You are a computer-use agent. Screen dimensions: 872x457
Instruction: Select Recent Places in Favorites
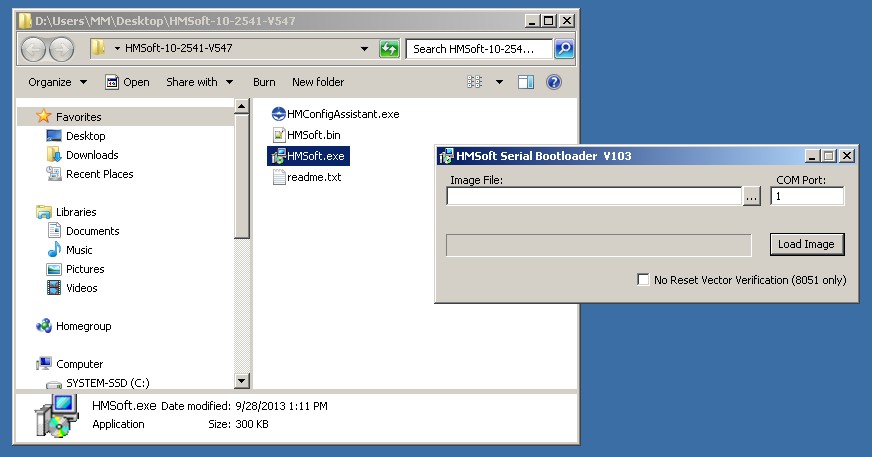pyautogui.click(x=100, y=174)
